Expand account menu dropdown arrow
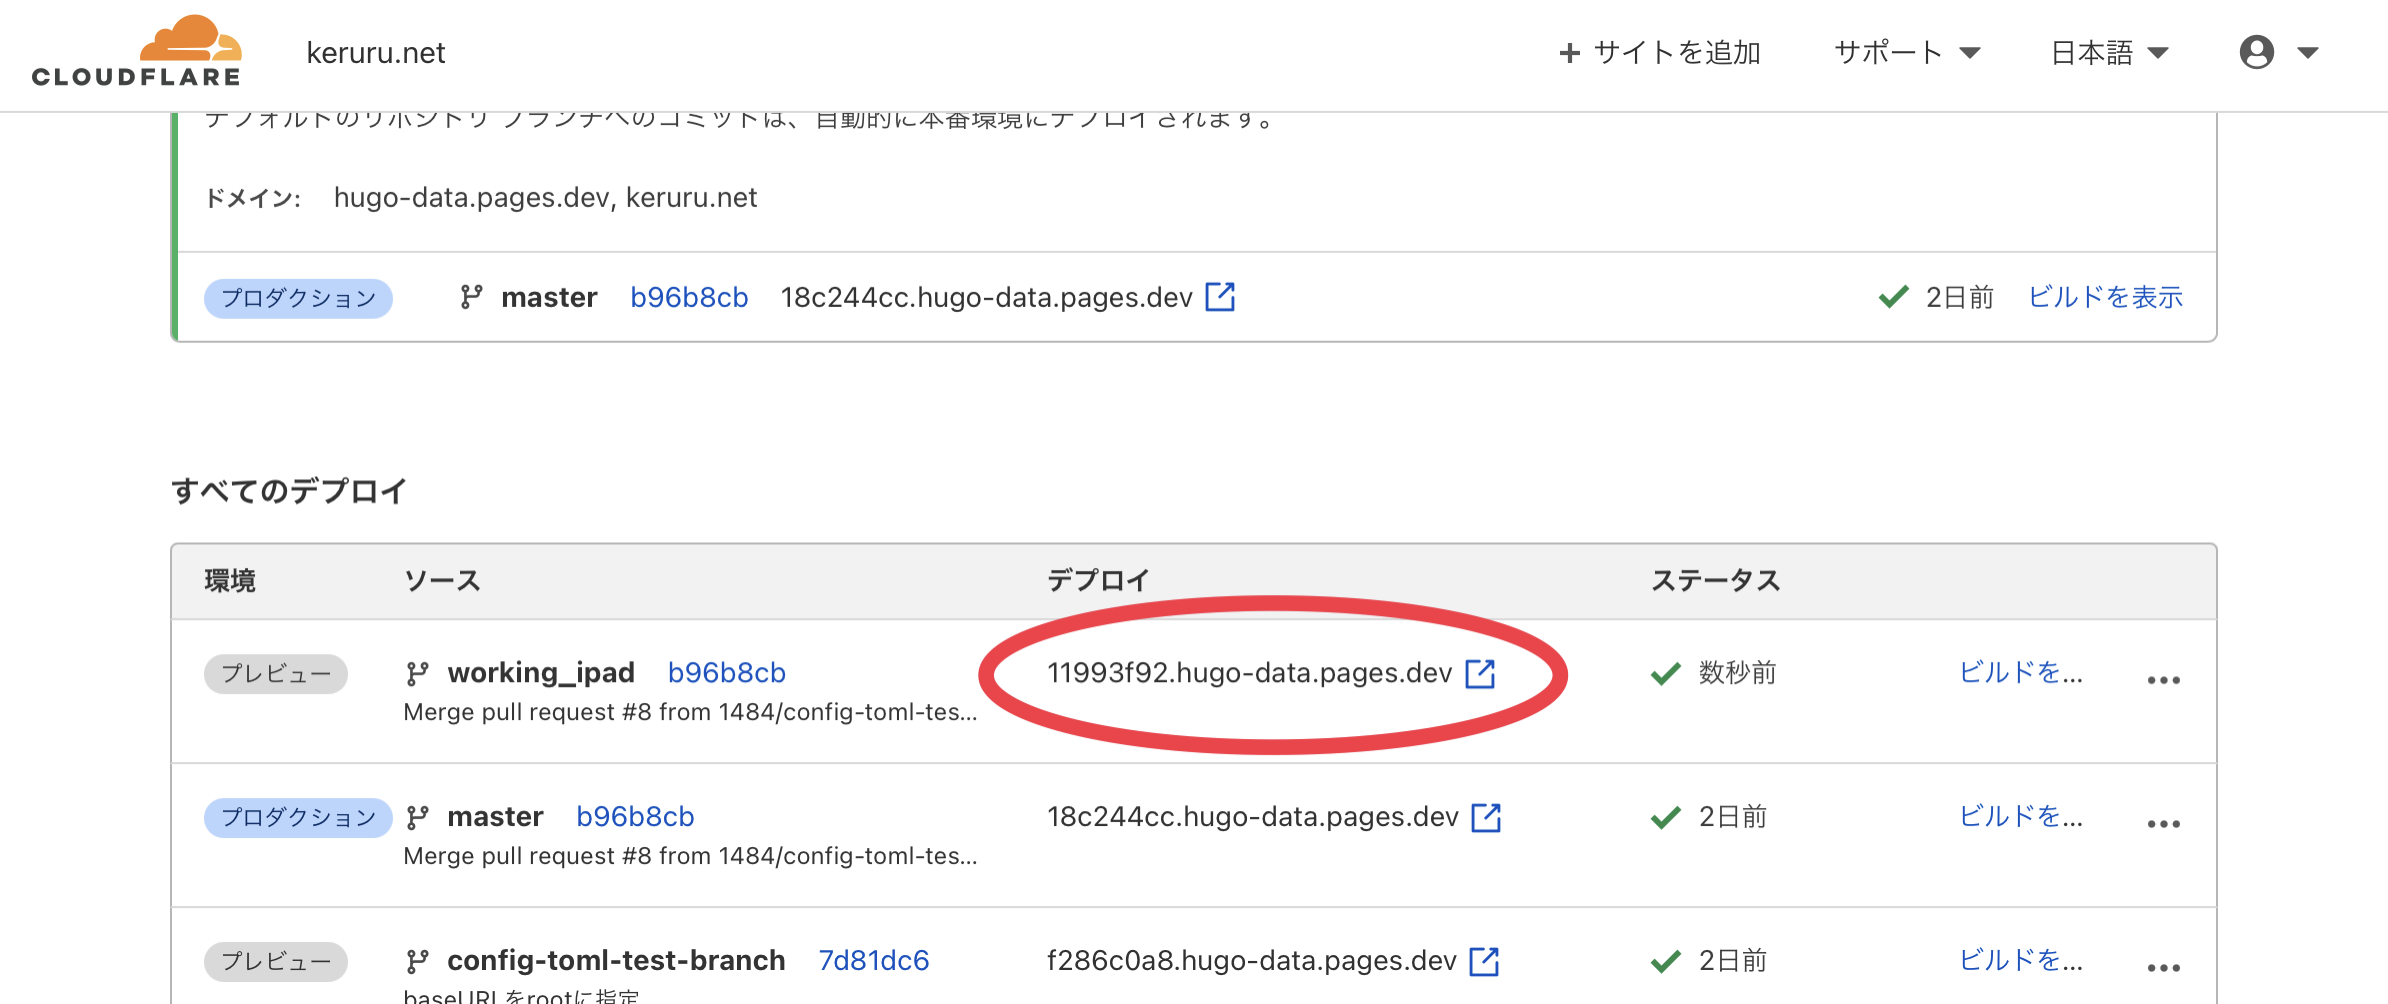The width and height of the screenshot is (2388, 1004). coord(2308,52)
